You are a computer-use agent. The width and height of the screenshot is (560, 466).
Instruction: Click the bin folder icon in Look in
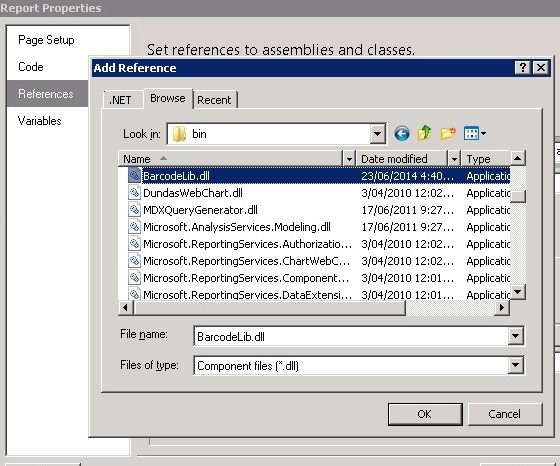179,134
